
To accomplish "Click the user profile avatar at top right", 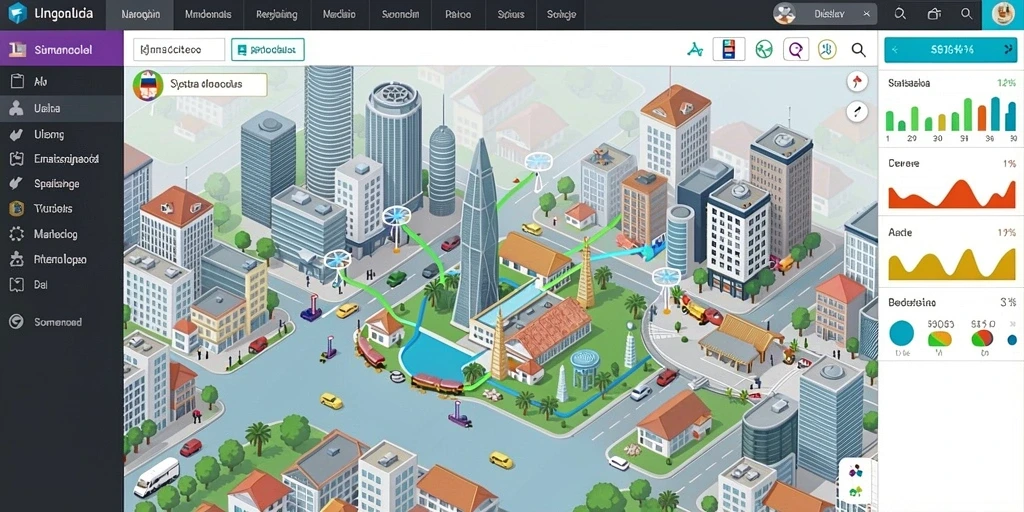I will tap(1002, 14).
